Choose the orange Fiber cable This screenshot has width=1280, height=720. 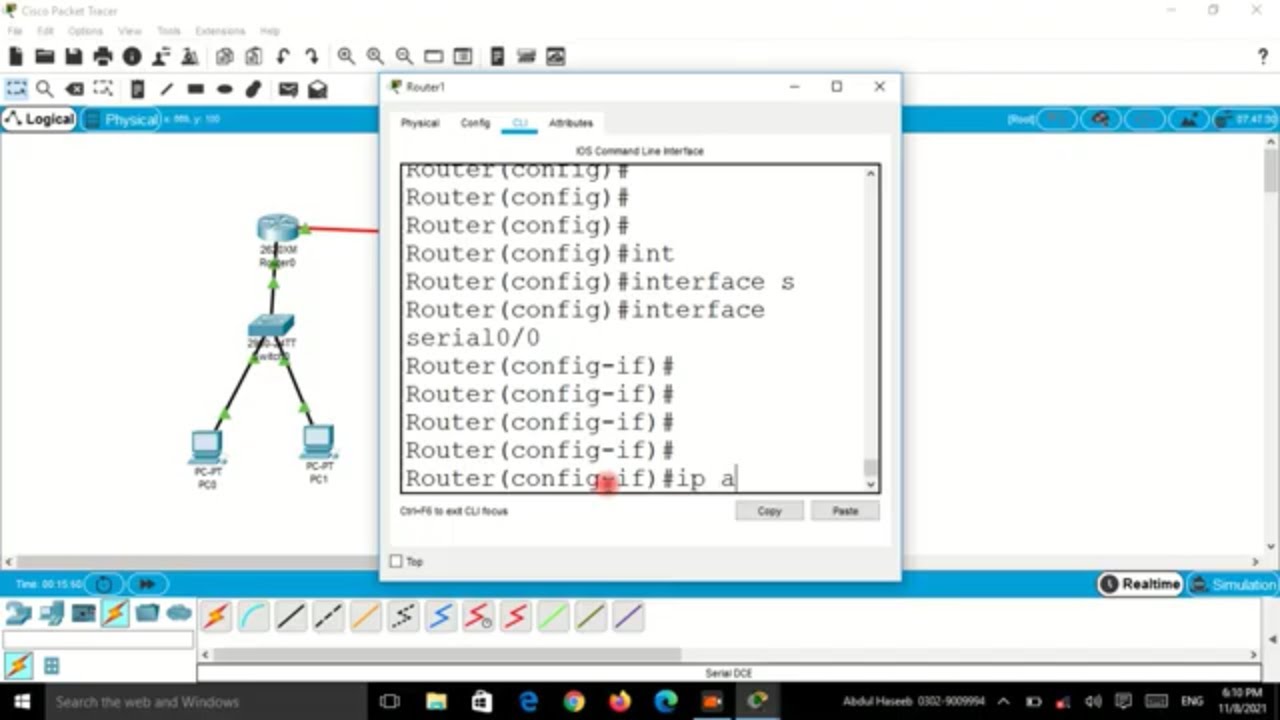[x=366, y=617]
